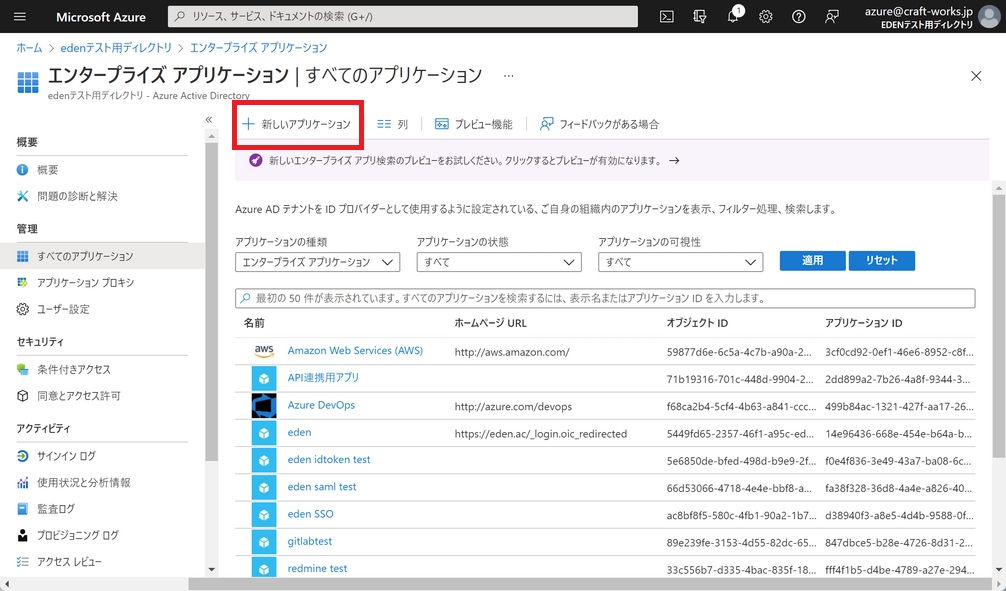Open the eden idtoken test application
Image resolution: width=1006 pixels, height=591 pixels.
point(328,459)
